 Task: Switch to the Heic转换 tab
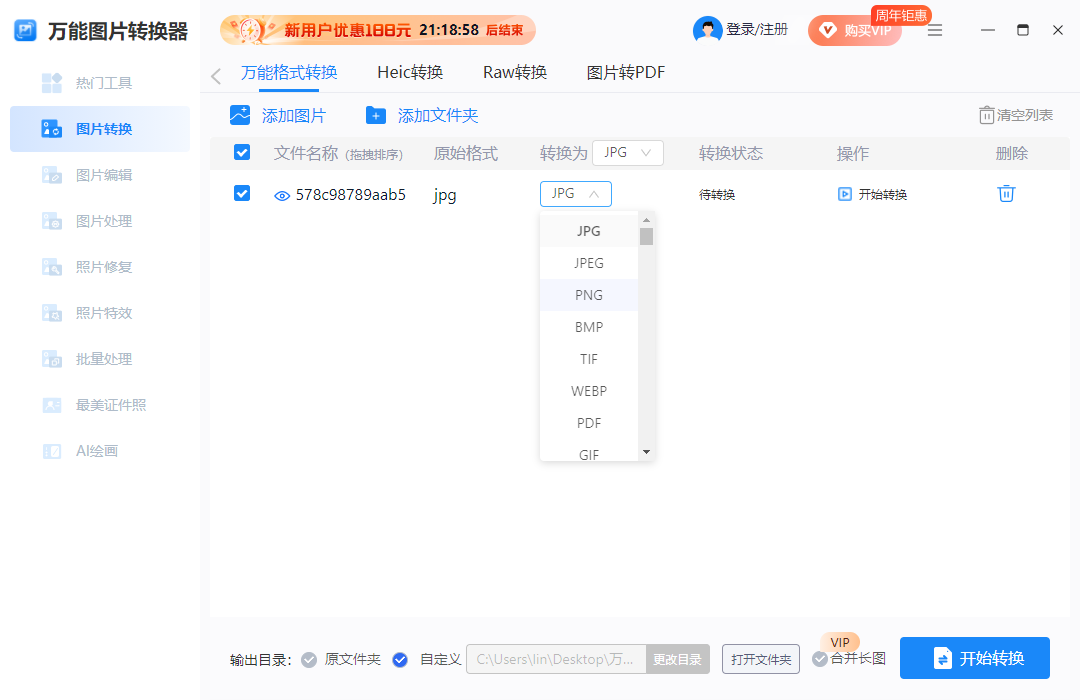[x=410, y=72]
